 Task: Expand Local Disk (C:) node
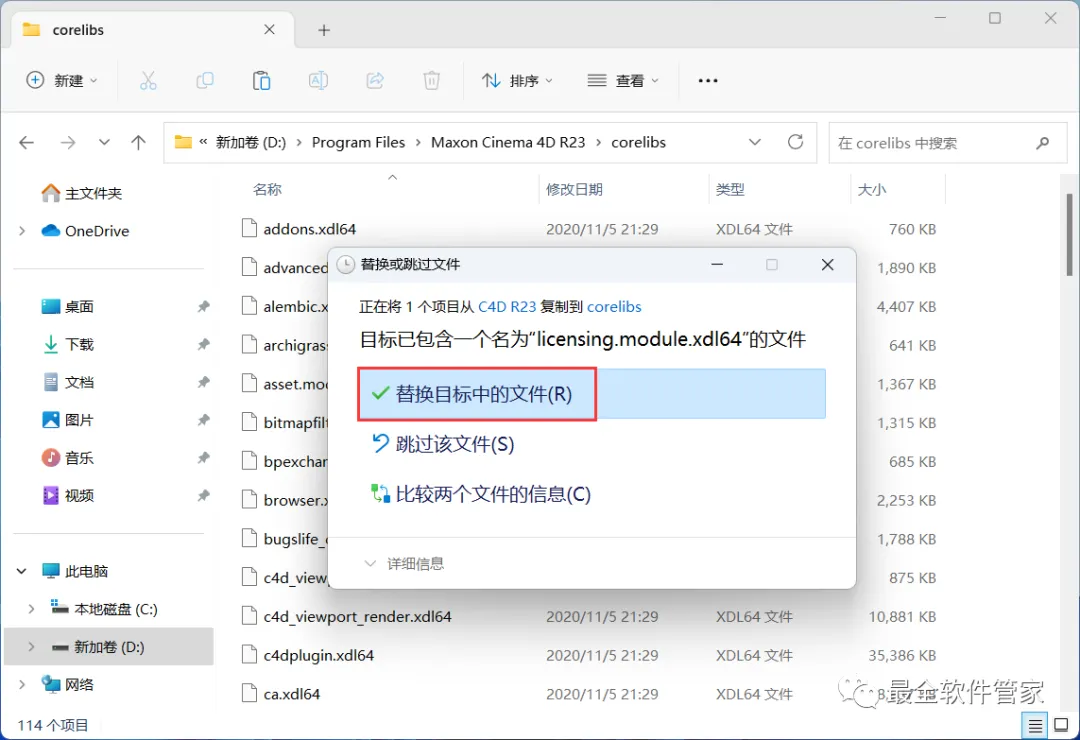[x=31, y=609]
